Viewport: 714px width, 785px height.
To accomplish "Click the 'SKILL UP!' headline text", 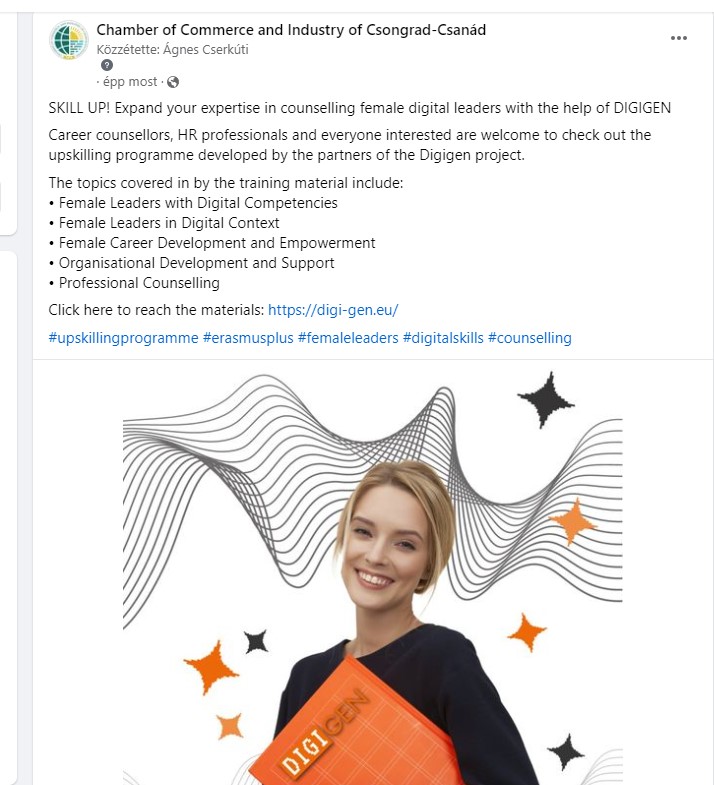I will (79, 108).
